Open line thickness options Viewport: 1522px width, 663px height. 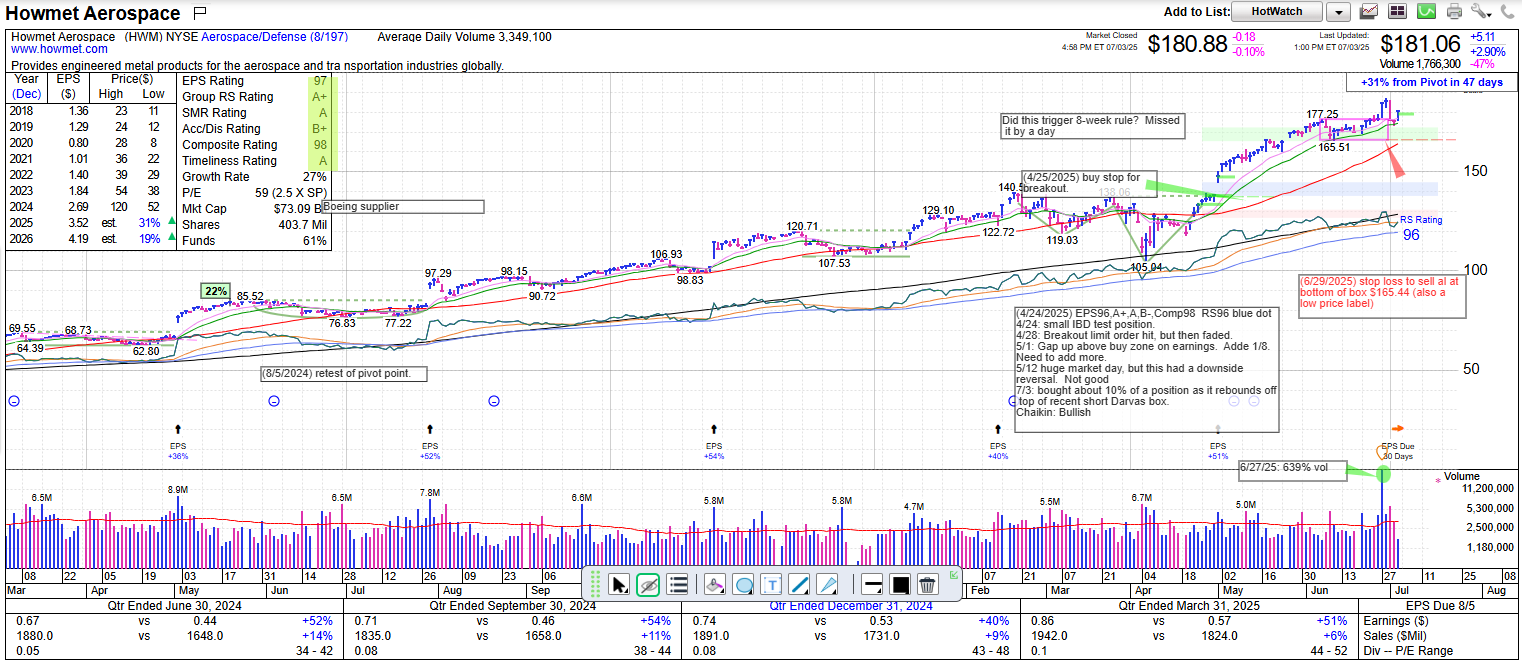click(x=871, y=585)
